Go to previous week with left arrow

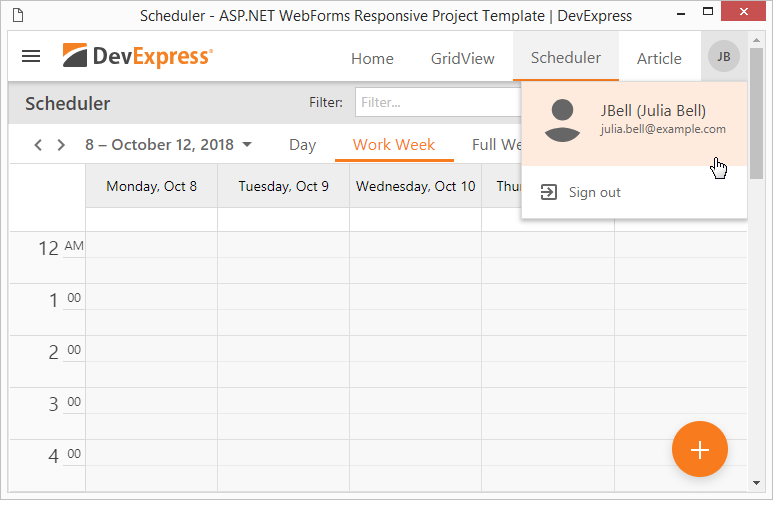(x=38, y=145)
